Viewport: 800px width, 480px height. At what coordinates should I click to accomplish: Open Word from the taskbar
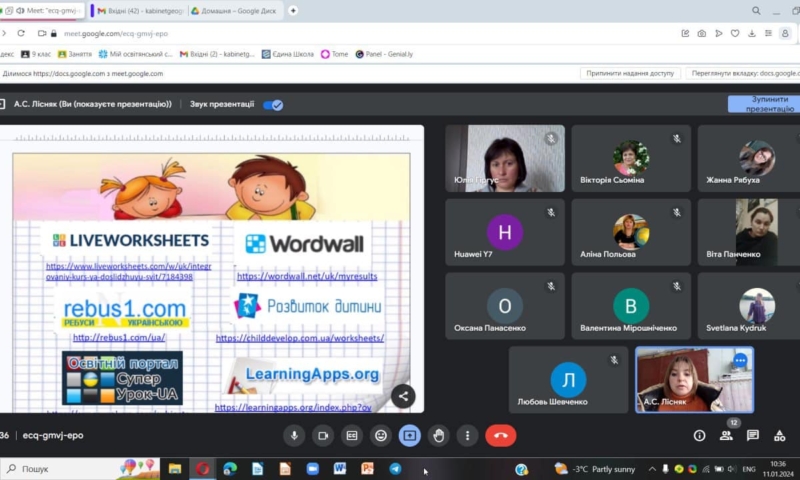(340, 469)
